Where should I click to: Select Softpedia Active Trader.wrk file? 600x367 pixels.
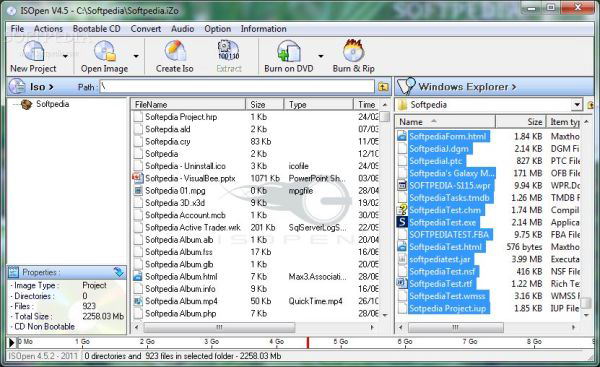193,227
